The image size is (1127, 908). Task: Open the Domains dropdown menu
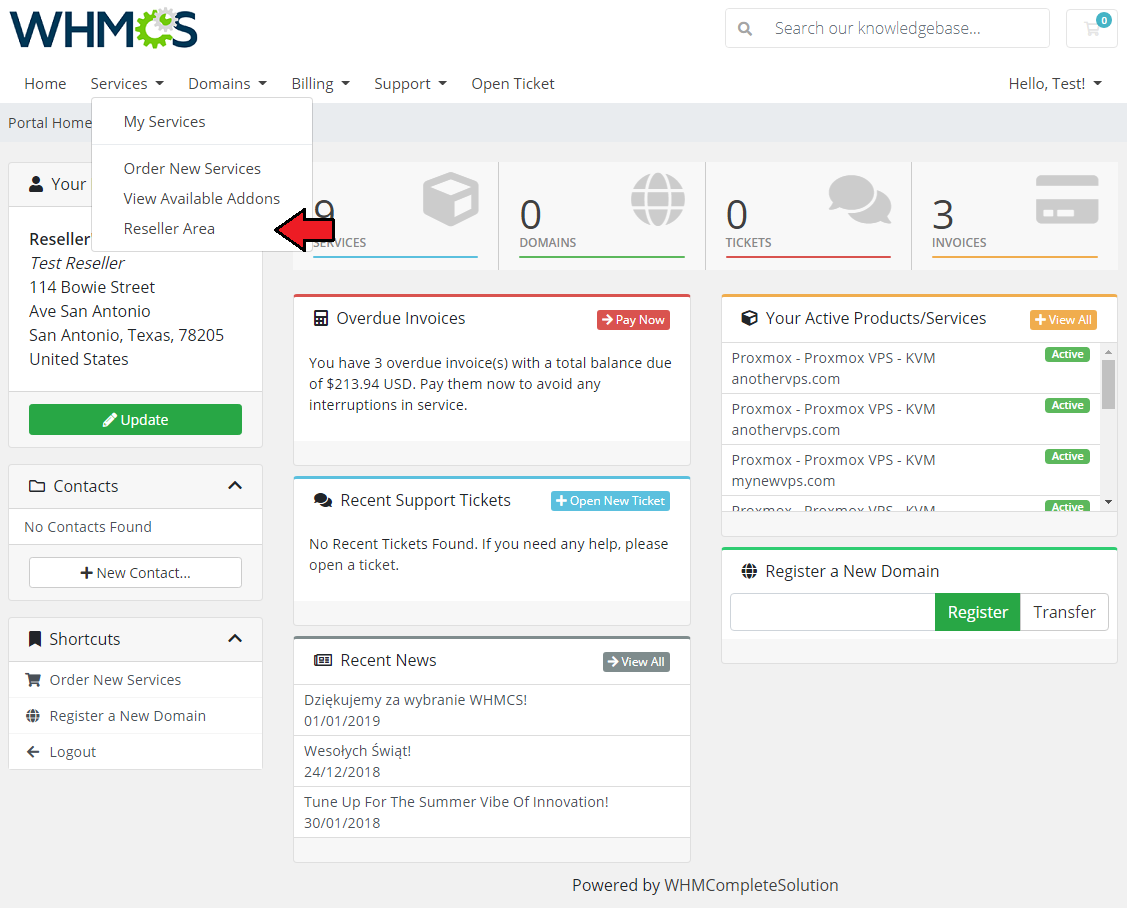coord(227,83)
